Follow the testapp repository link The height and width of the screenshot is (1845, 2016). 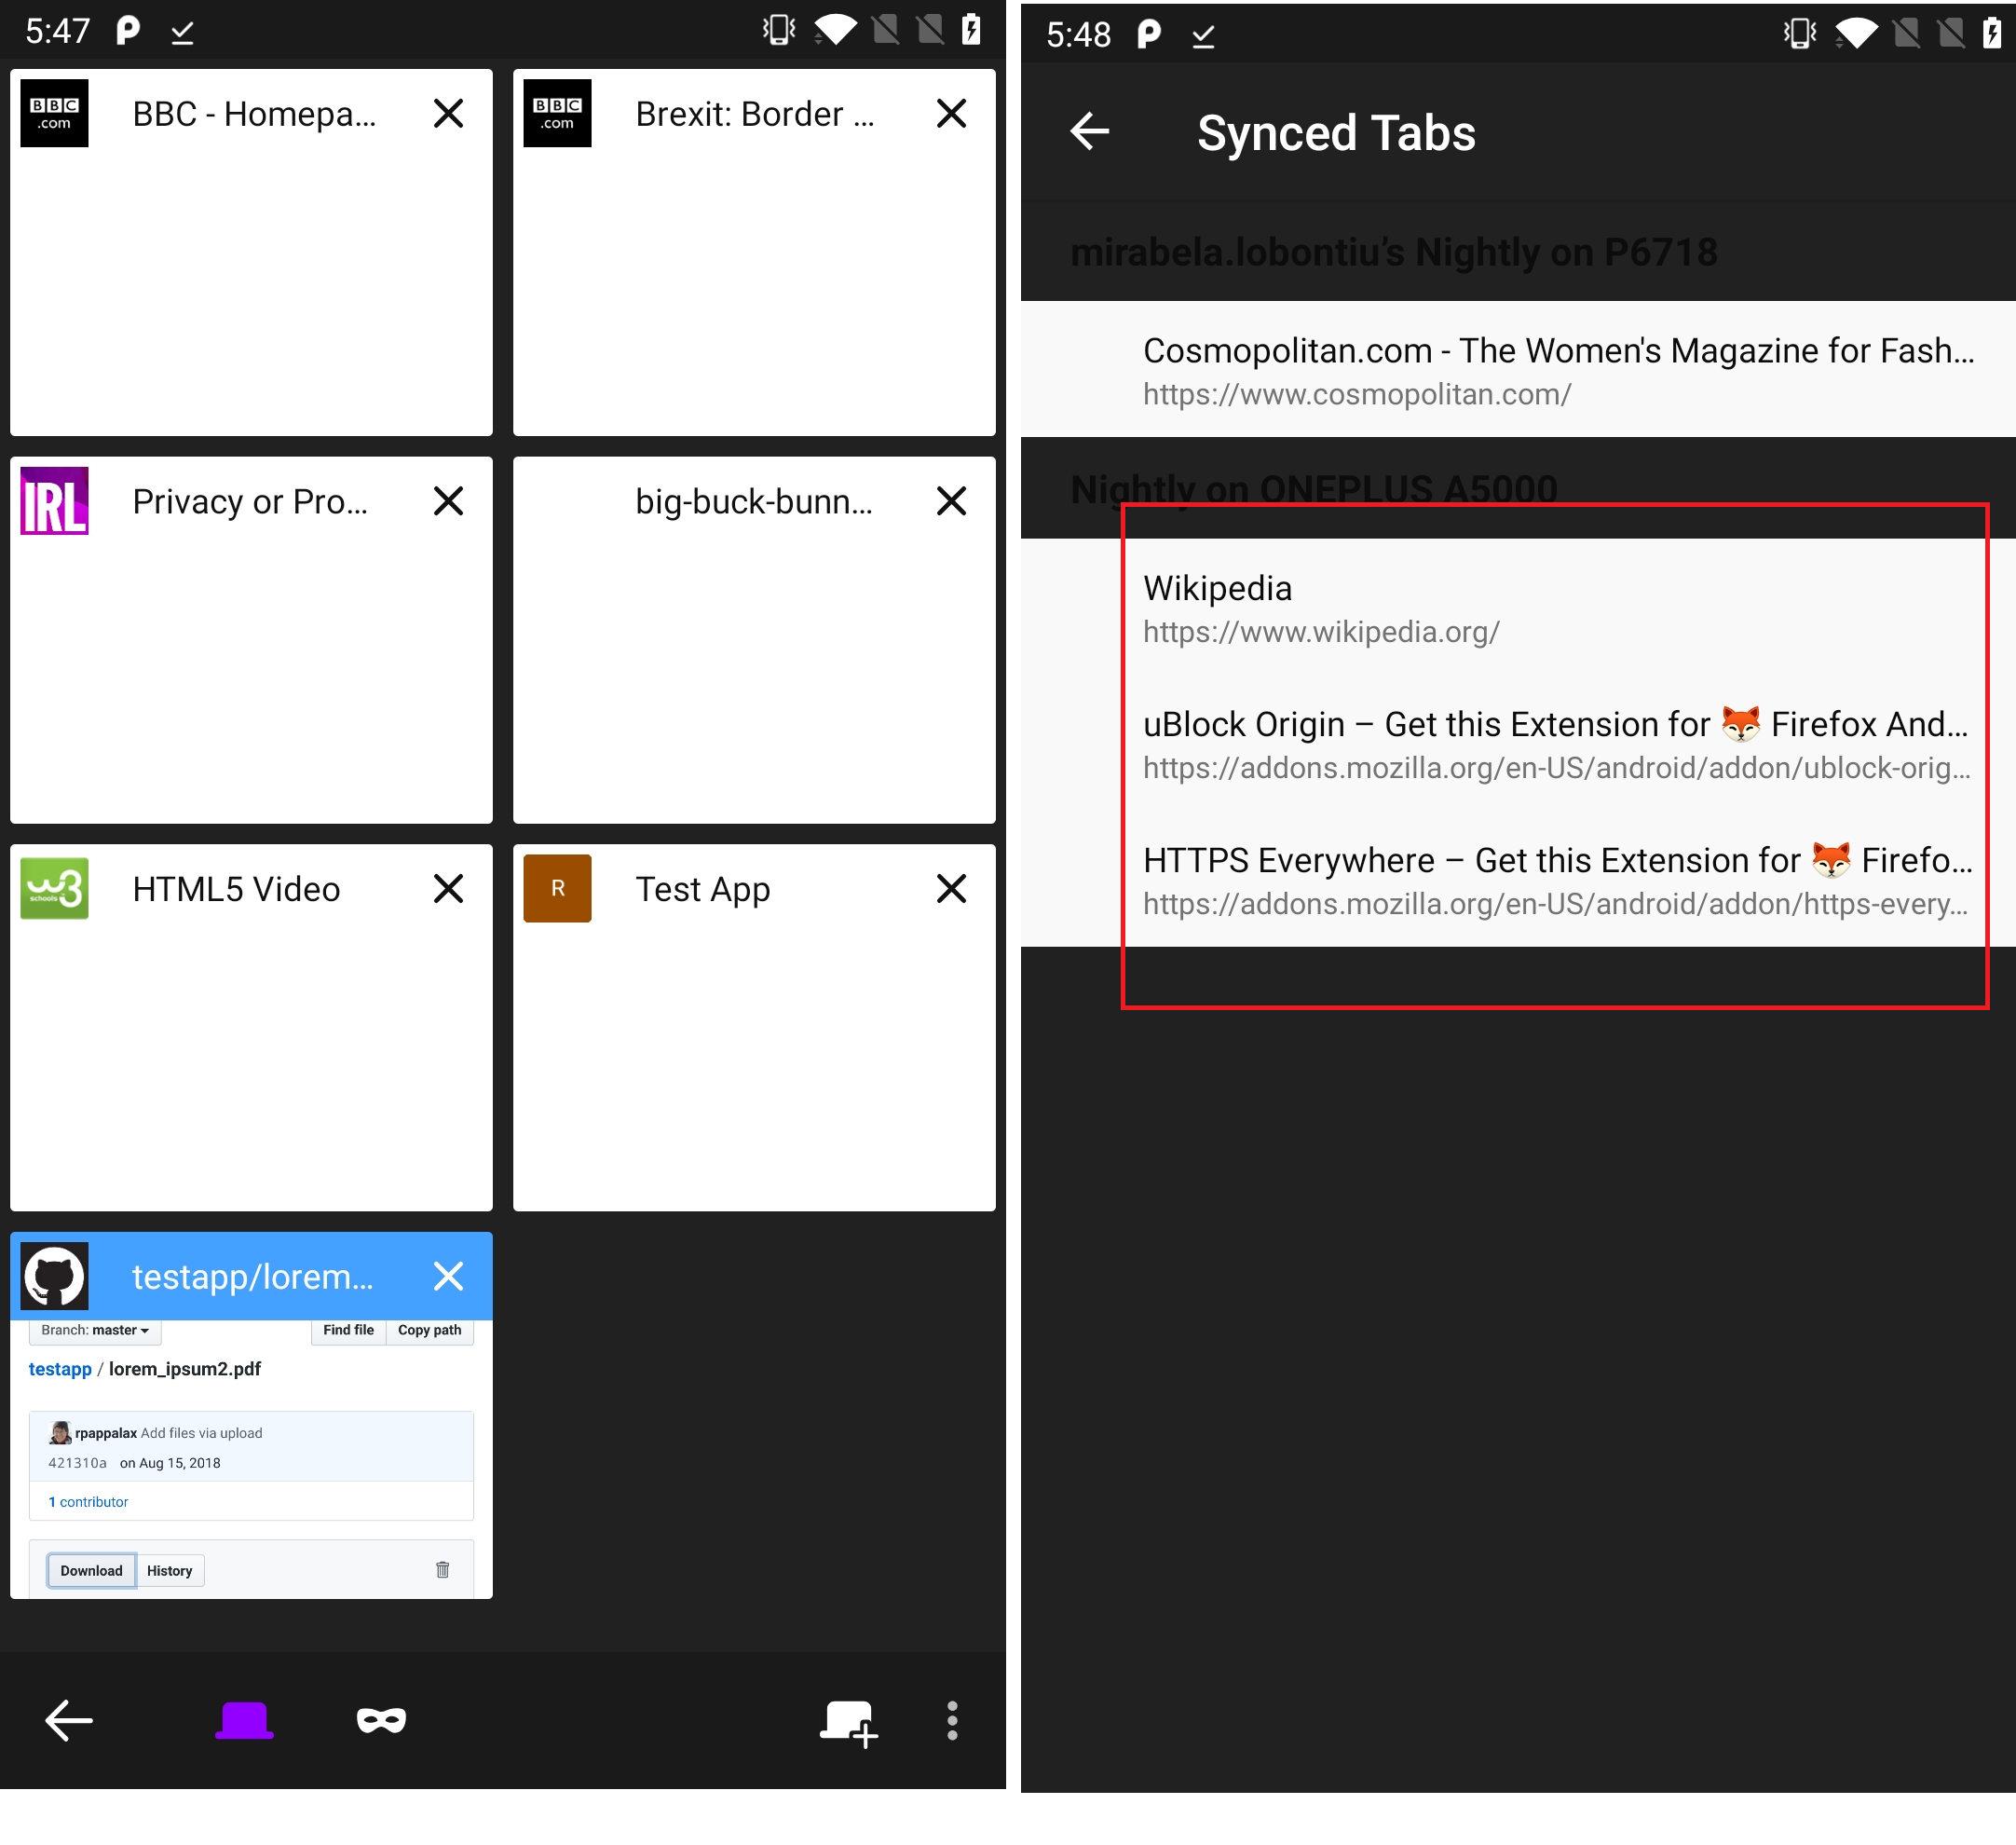59,1369
